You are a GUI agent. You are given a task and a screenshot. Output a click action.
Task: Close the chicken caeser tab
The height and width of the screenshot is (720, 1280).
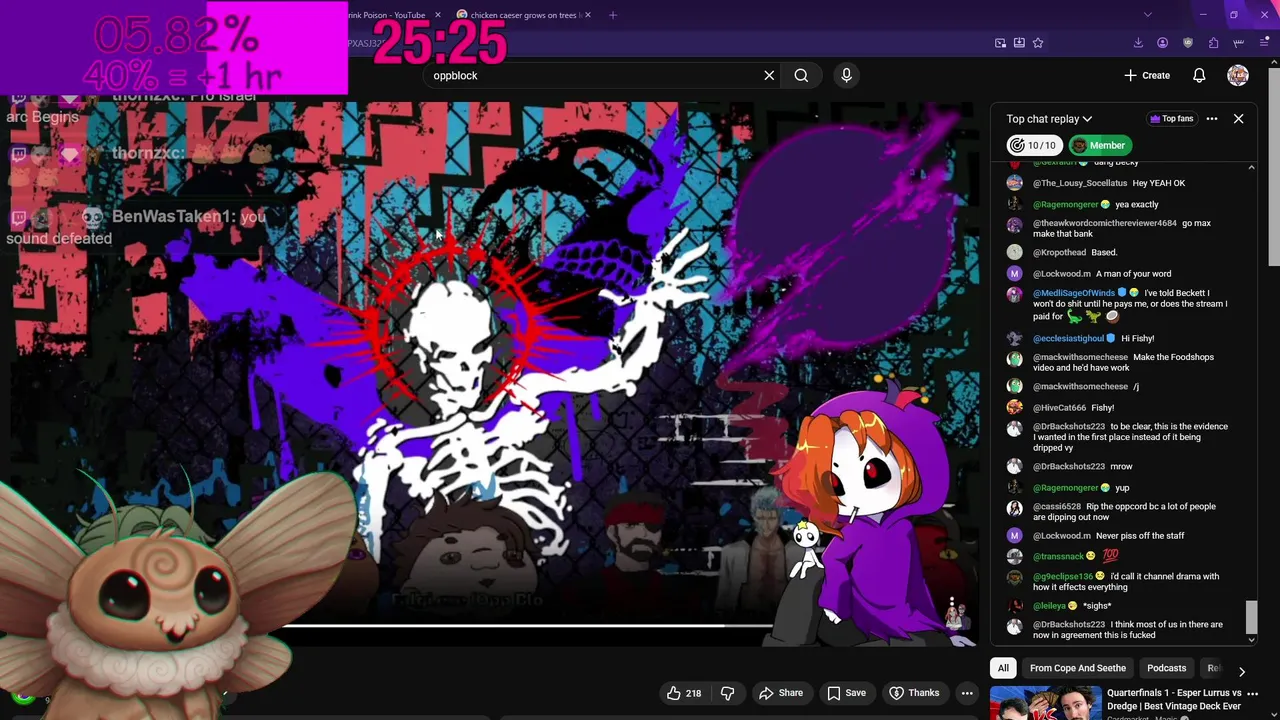588,15
